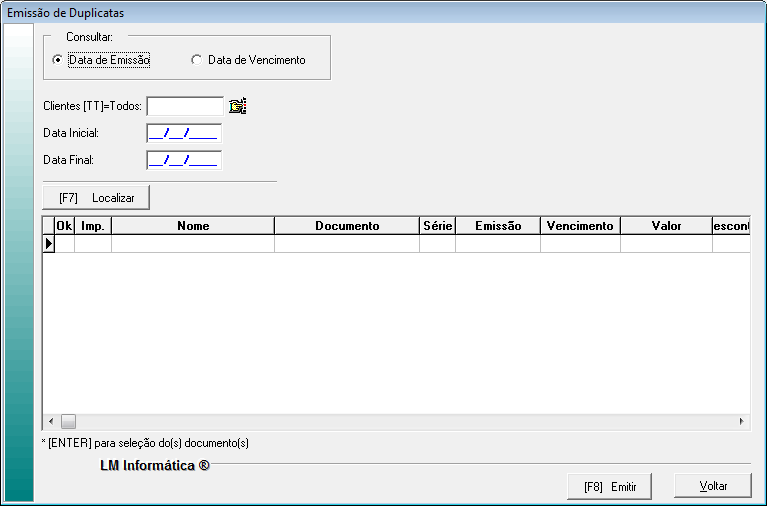Click the Série column header
The height and width of the screenshot is (506, 767).
point(437,226)
